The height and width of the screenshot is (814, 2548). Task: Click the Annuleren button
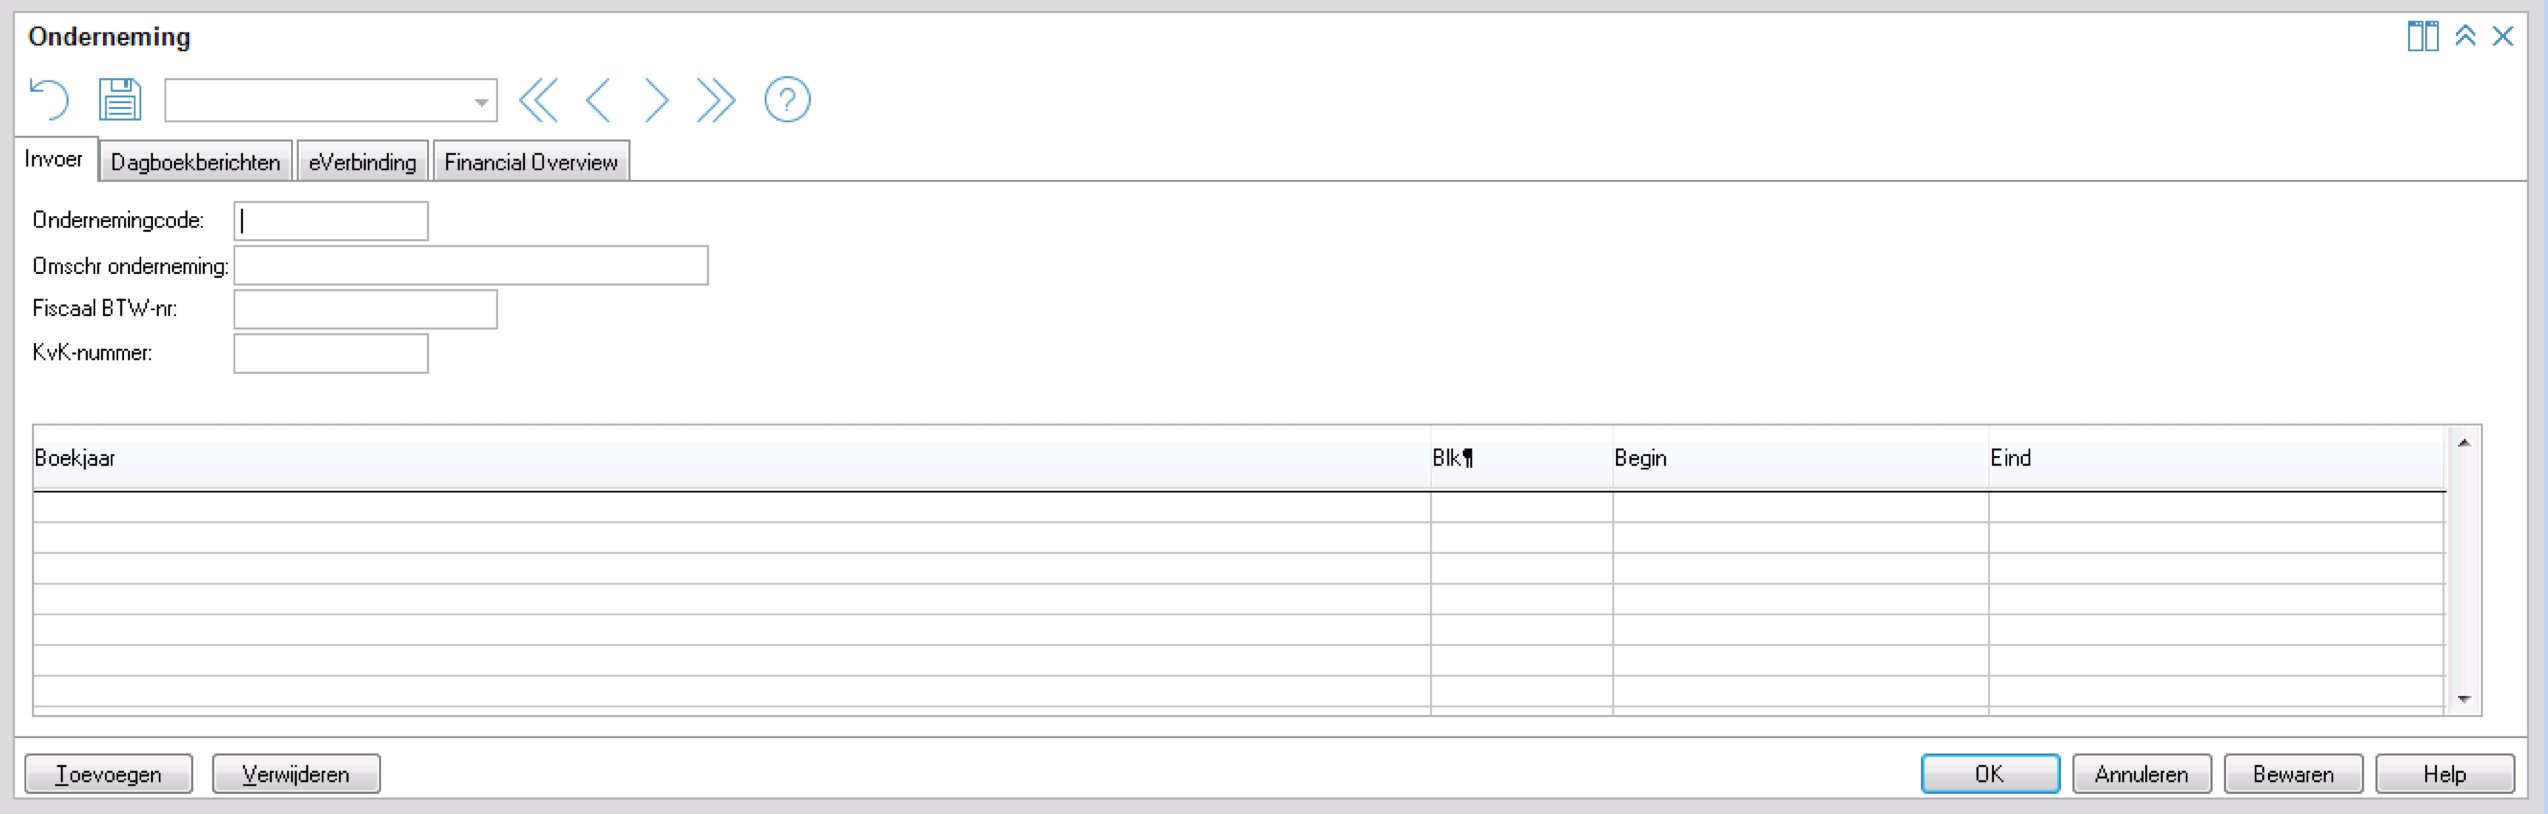(2142, 774)
